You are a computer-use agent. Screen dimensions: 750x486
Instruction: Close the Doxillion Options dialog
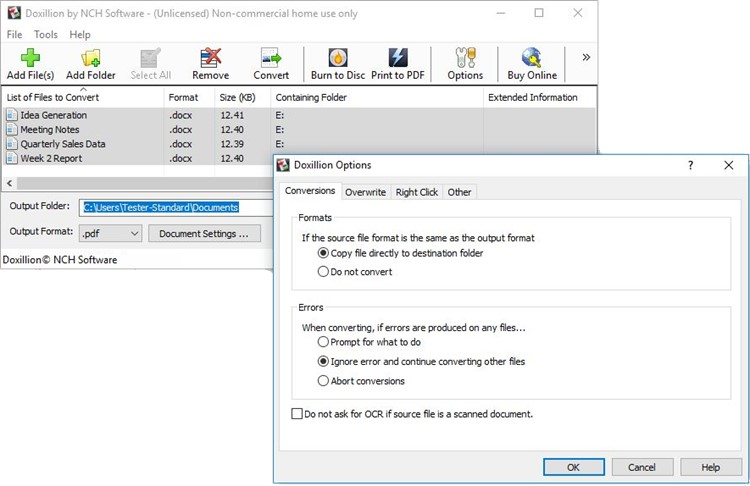pyautogui.click(x=728, y=165)
